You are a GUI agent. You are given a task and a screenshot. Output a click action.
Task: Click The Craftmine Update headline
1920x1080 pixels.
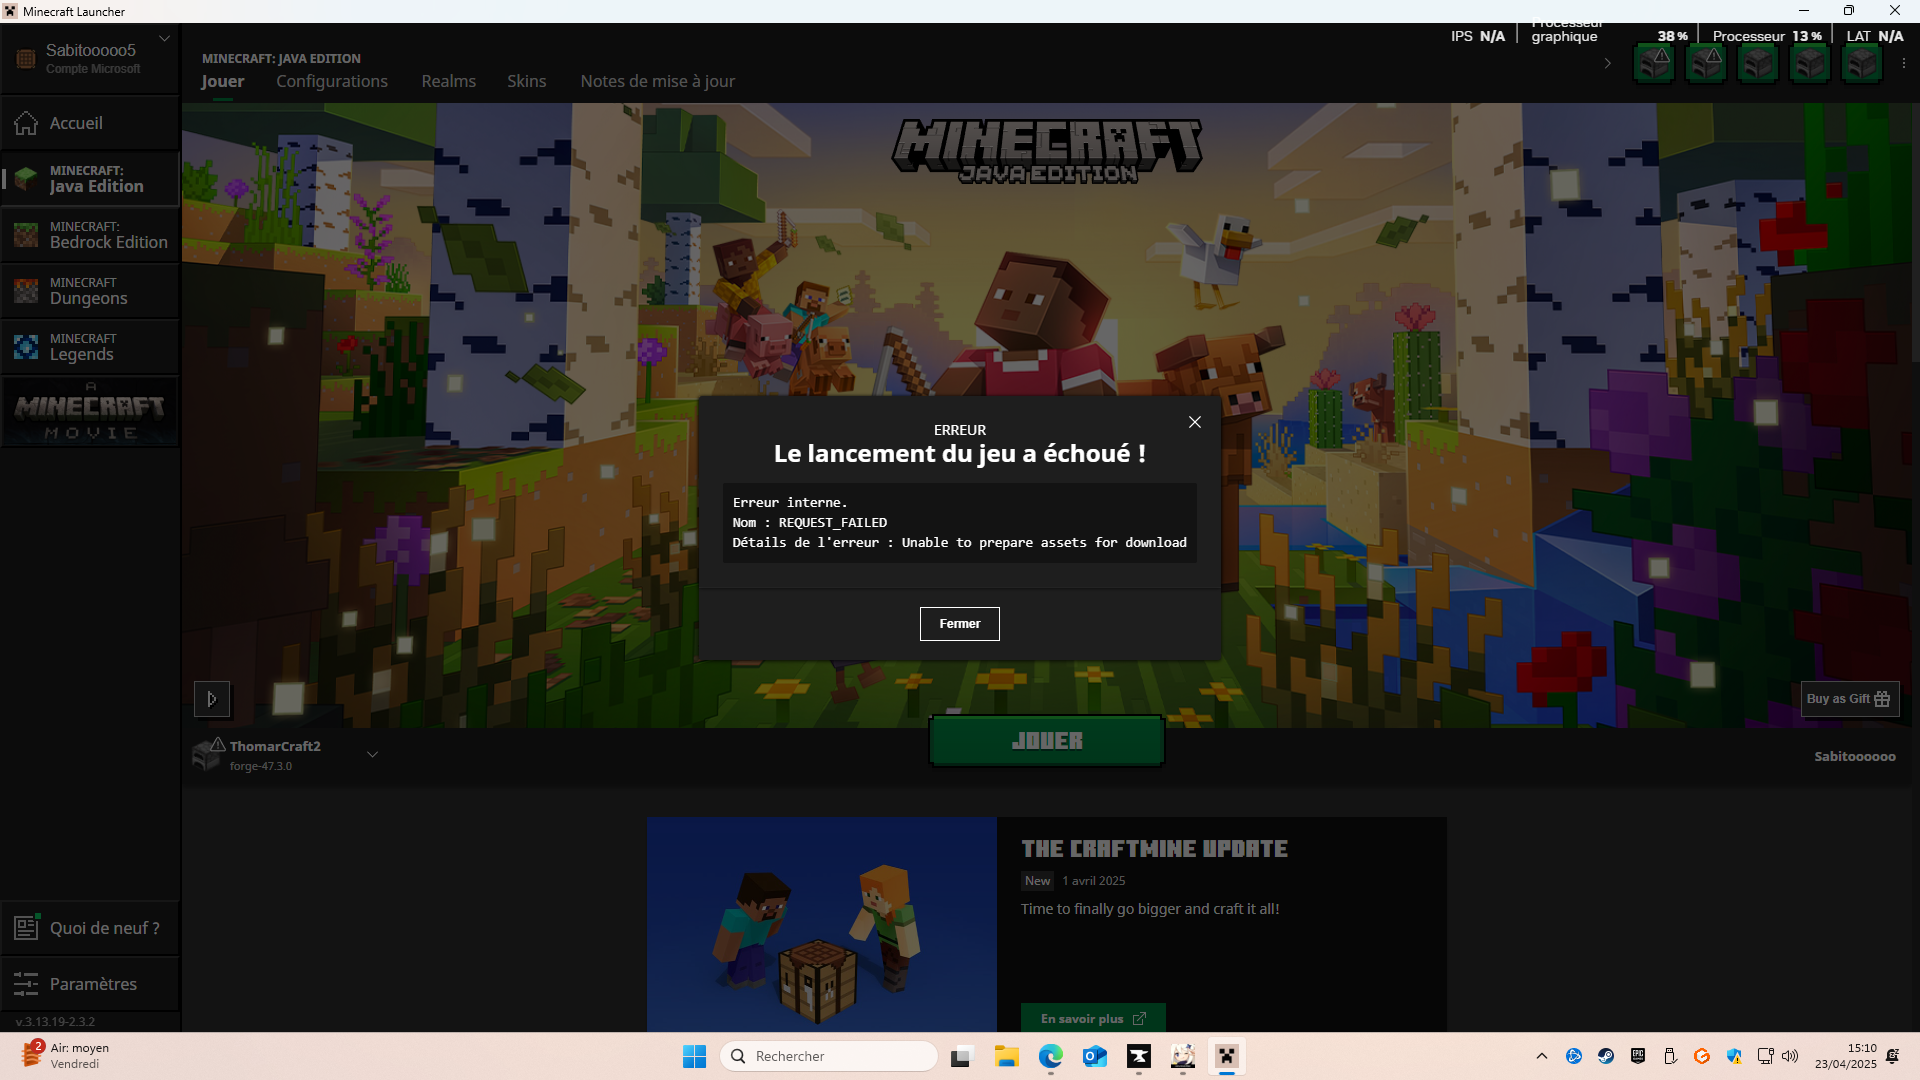click(1154, 849)
